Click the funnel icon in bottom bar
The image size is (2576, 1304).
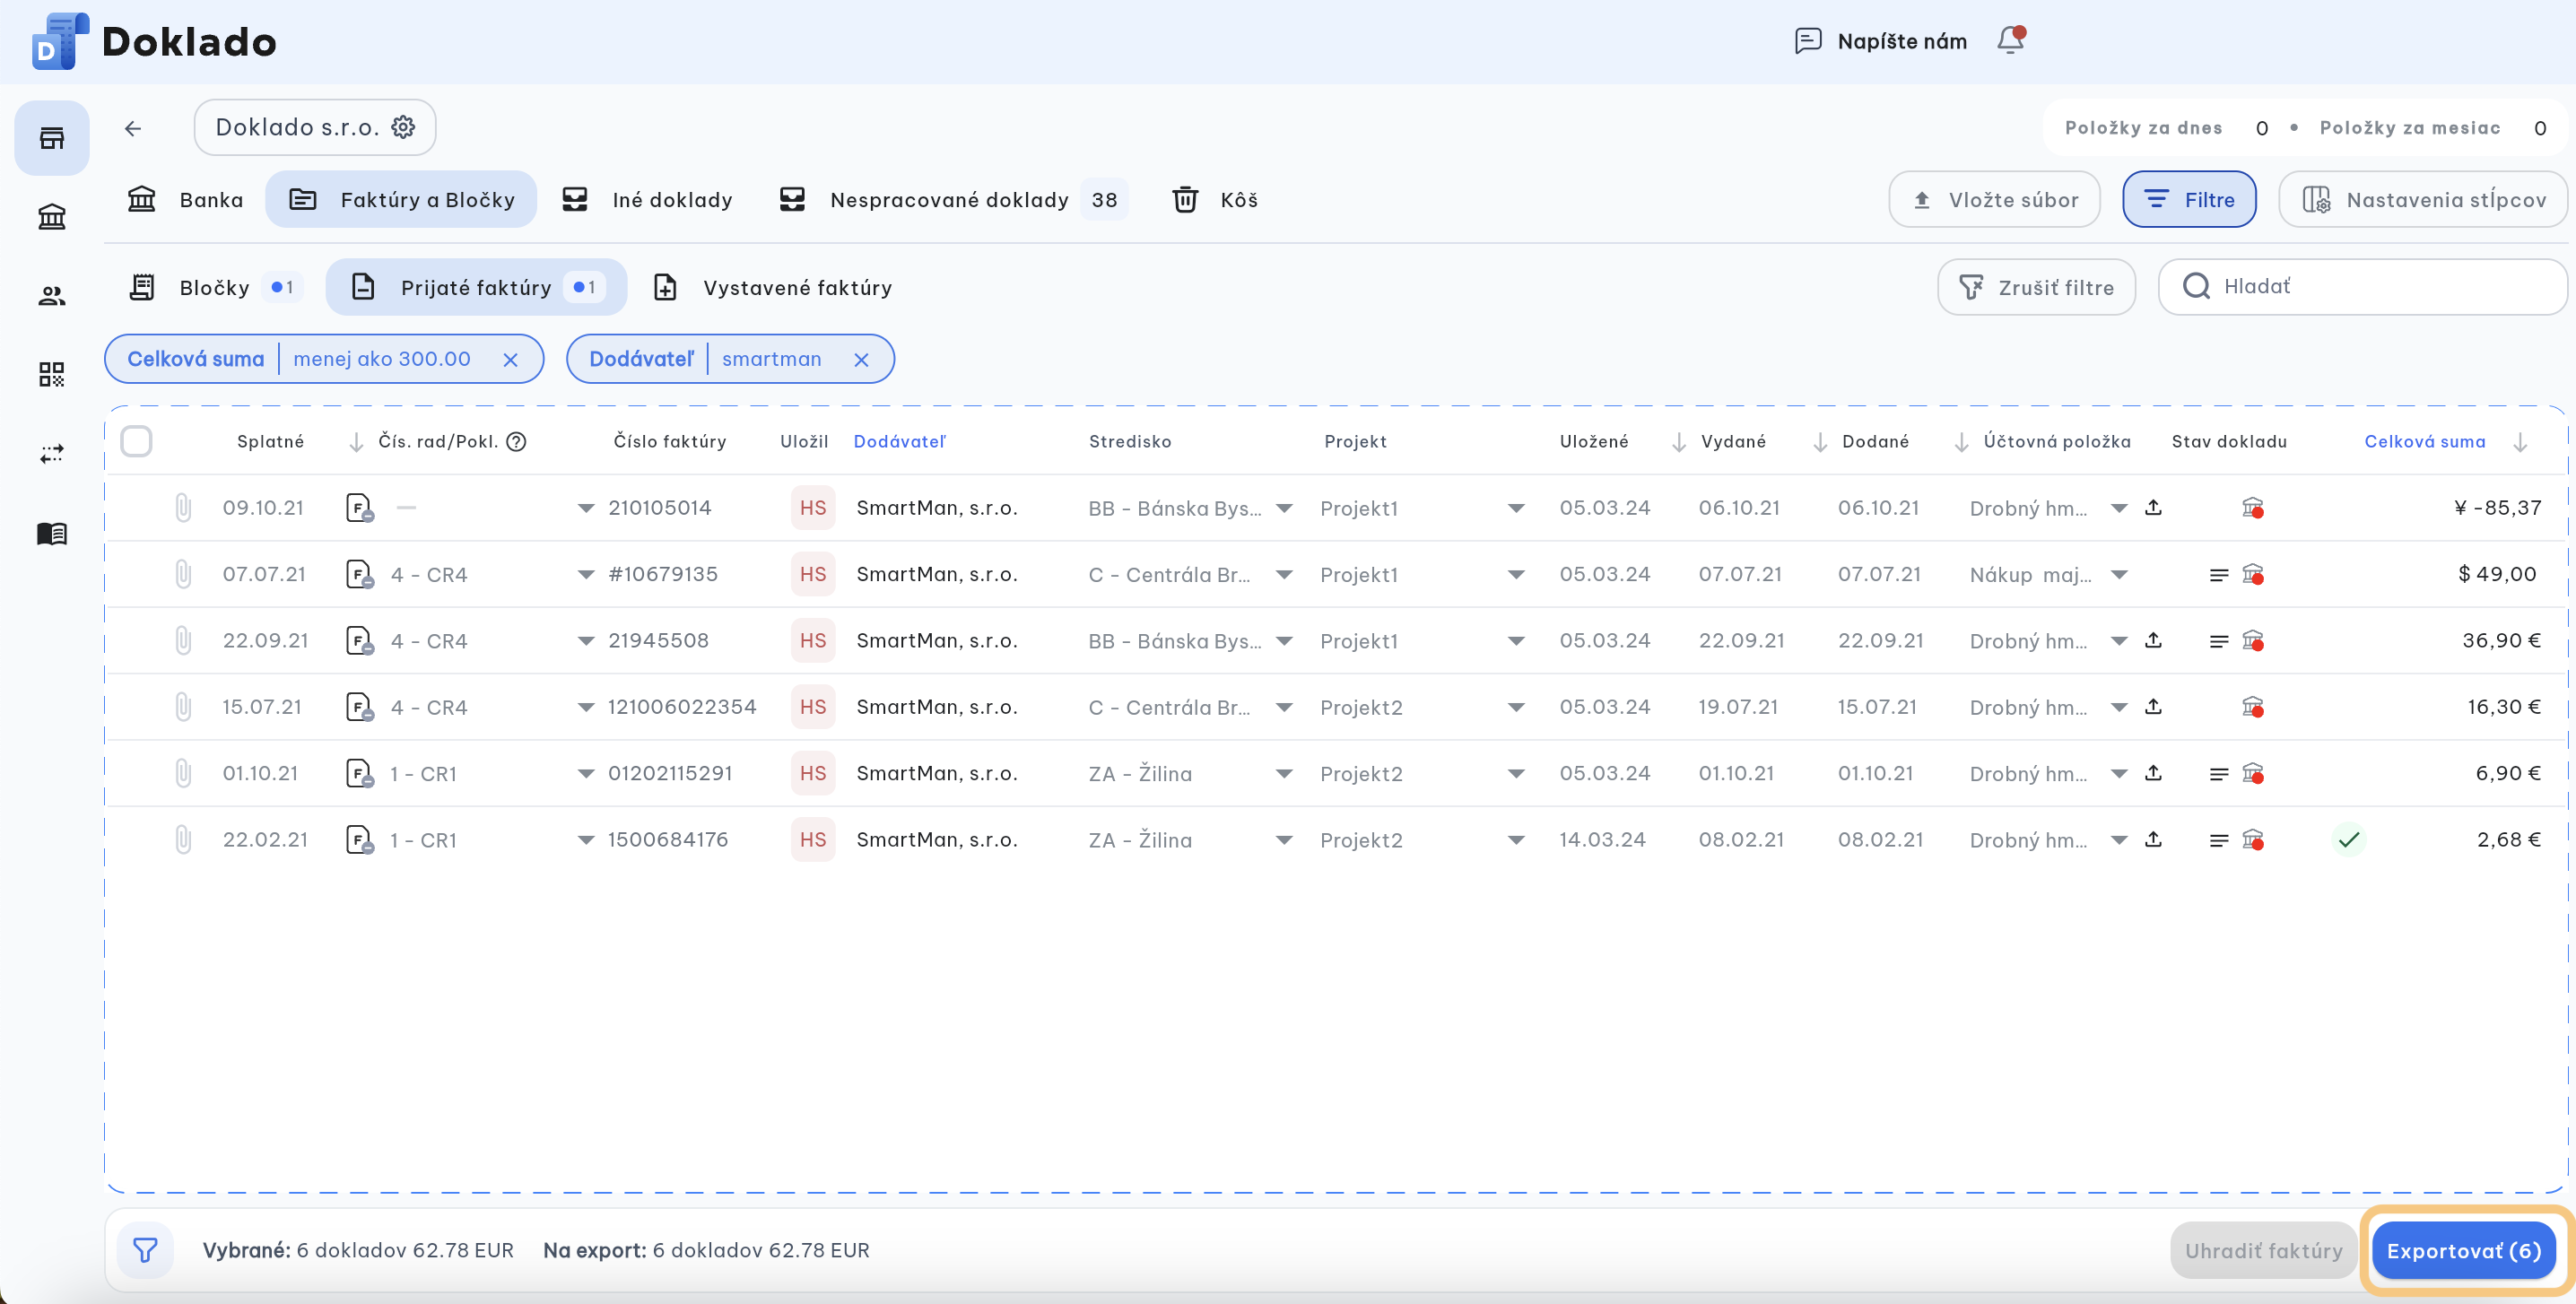pyautogui.click(x=145, y=1250)
